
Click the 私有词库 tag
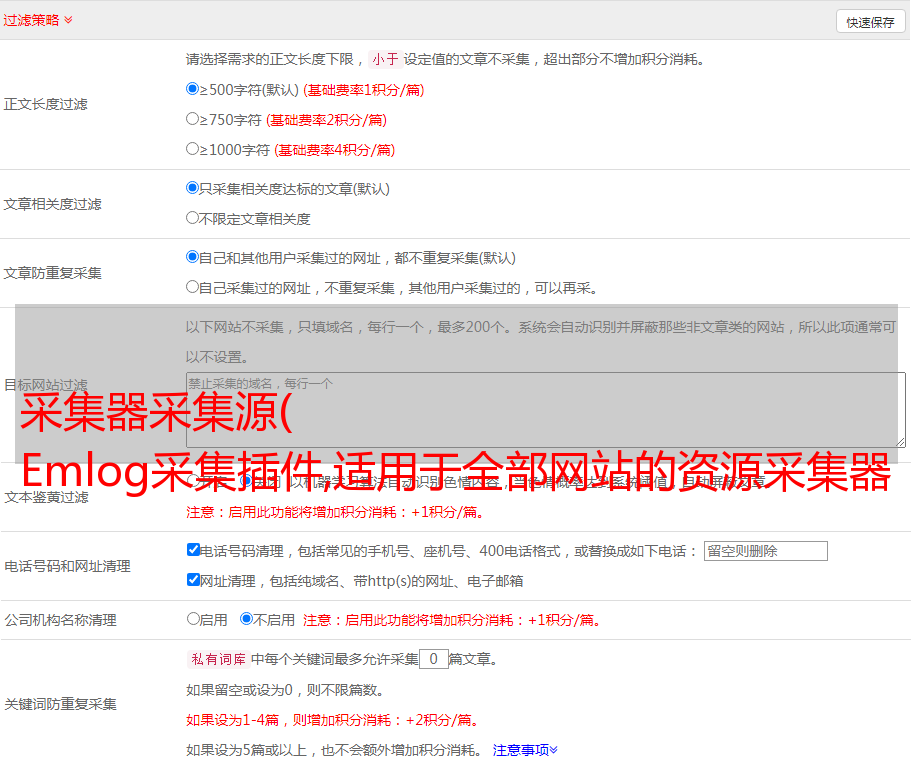(x=219, y=659)
